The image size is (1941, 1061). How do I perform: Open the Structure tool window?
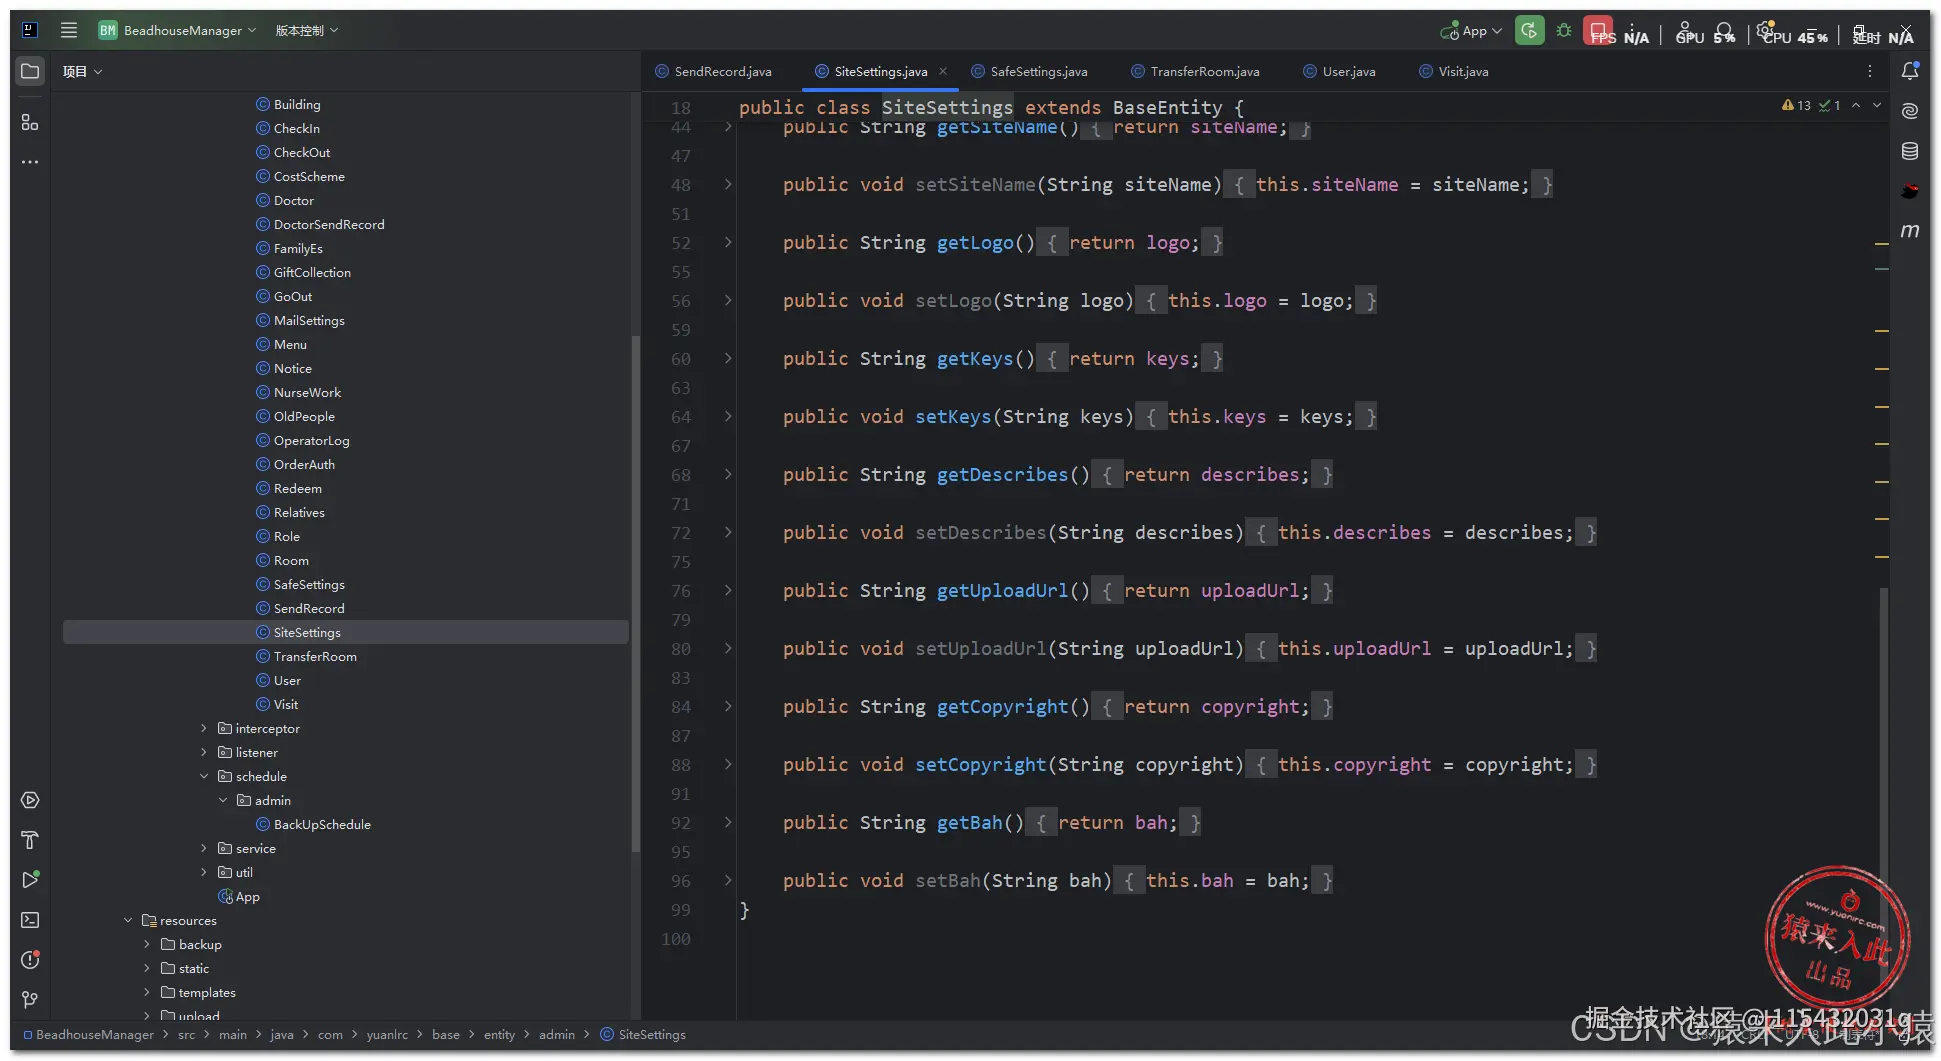(x=30, y=122)
